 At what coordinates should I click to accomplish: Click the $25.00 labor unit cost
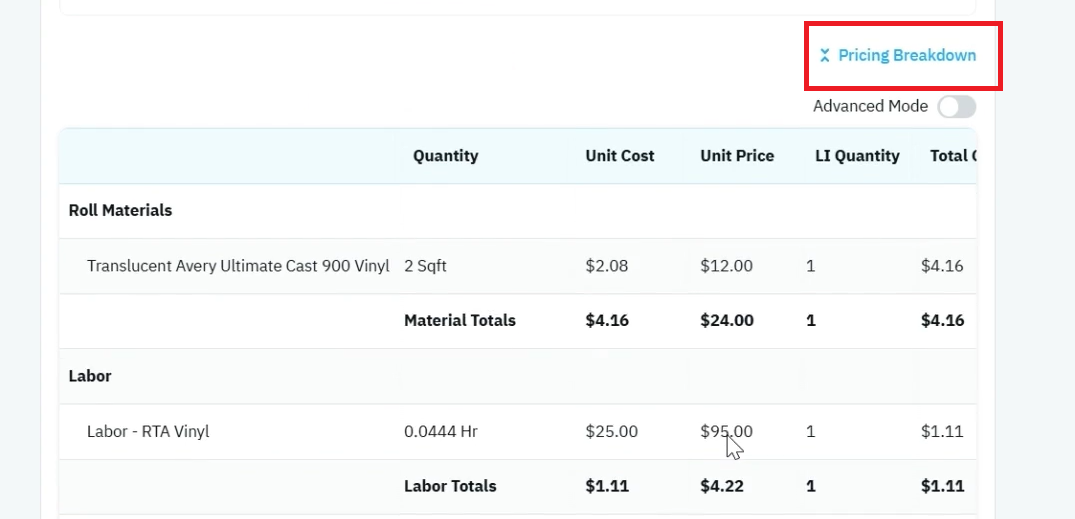612,431
